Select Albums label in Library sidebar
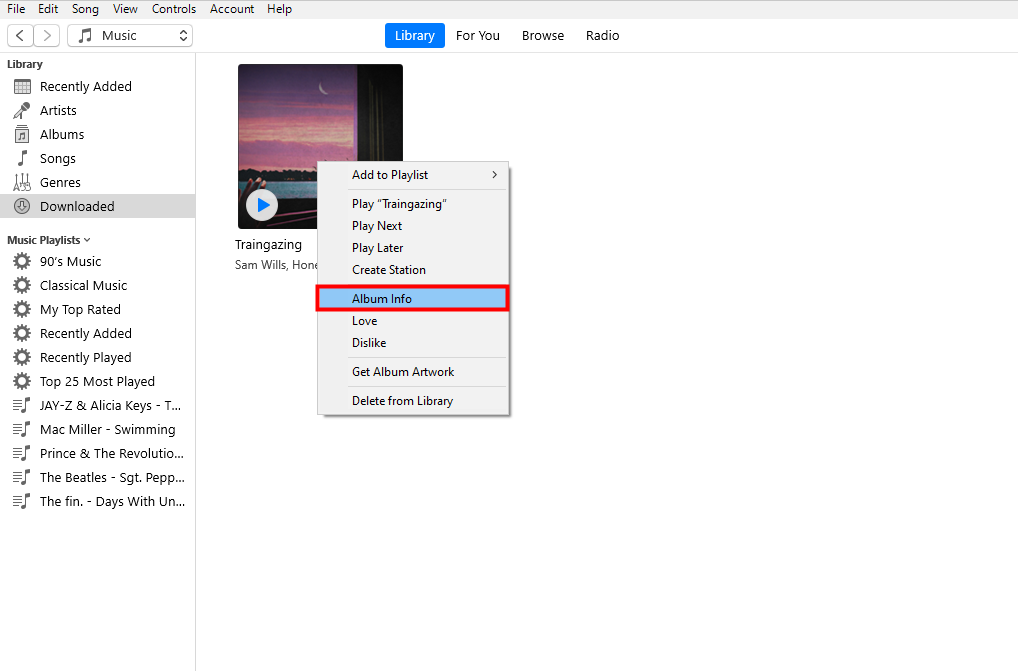This screenshot has width=1018, height=671. tap(62, 134)
